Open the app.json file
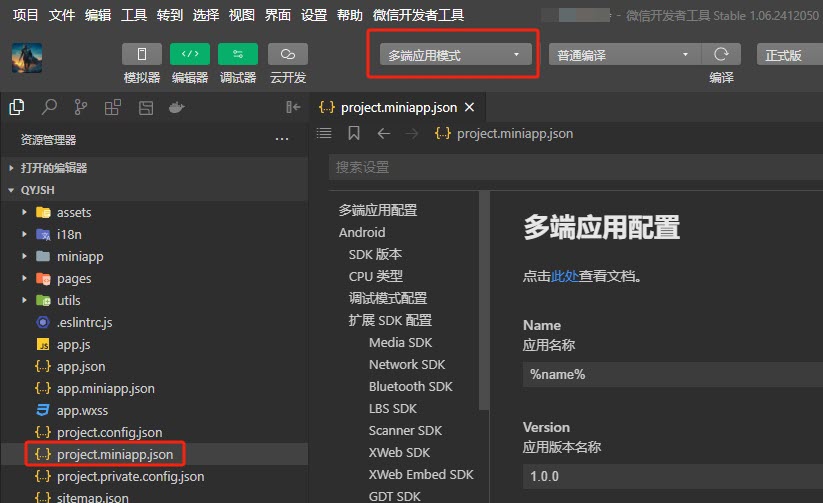The width and height of the screenshot is (823, 503). point(154,366)
